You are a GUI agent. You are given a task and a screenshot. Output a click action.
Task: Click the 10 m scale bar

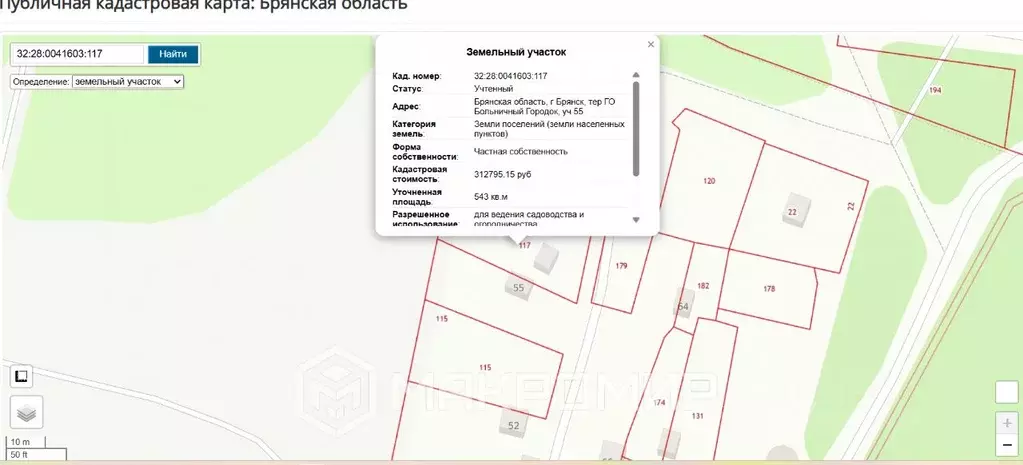point(27,442)
